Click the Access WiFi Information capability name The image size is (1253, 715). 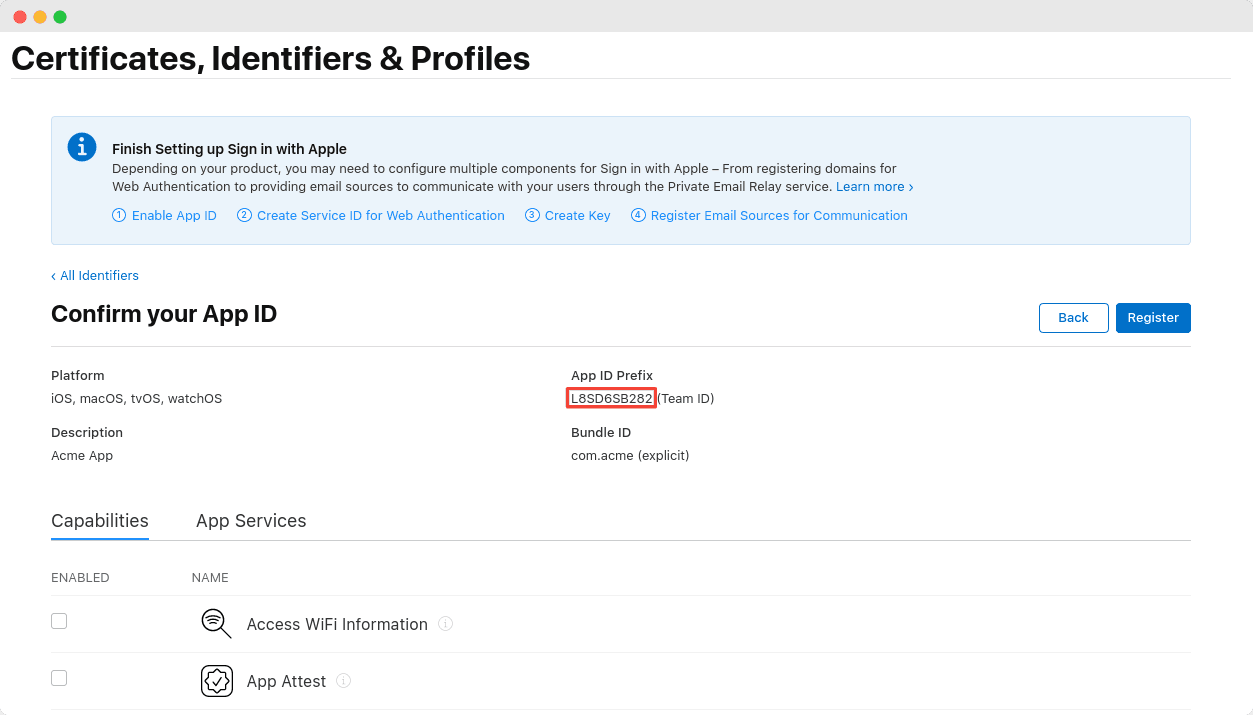coord(337,624)
